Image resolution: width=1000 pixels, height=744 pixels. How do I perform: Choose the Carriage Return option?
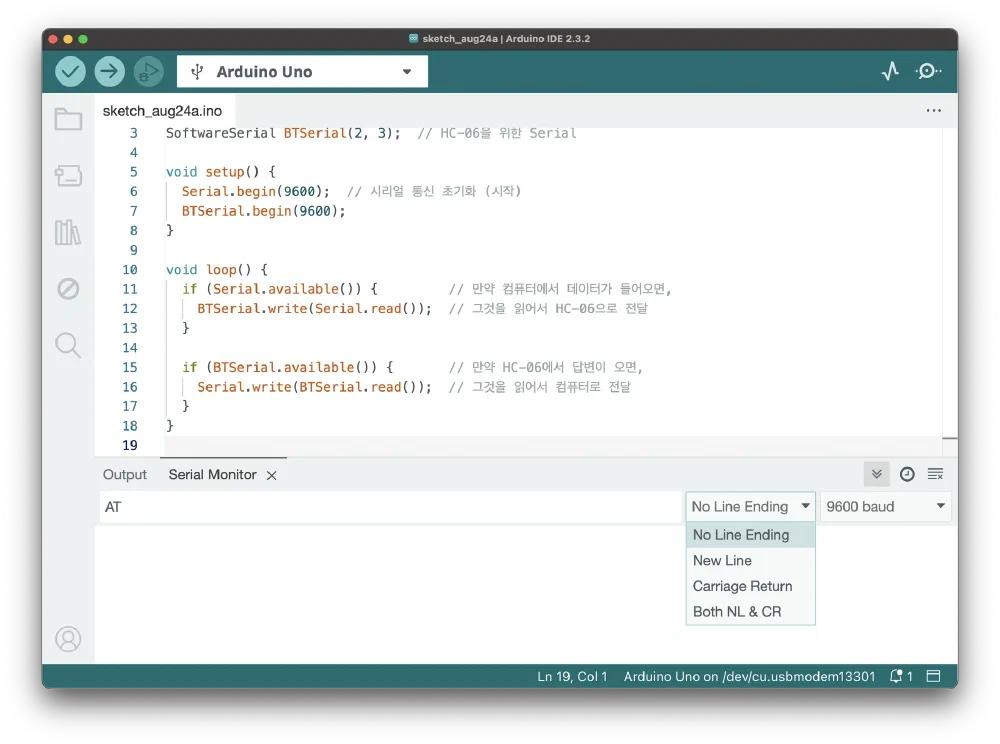[742, 586]
